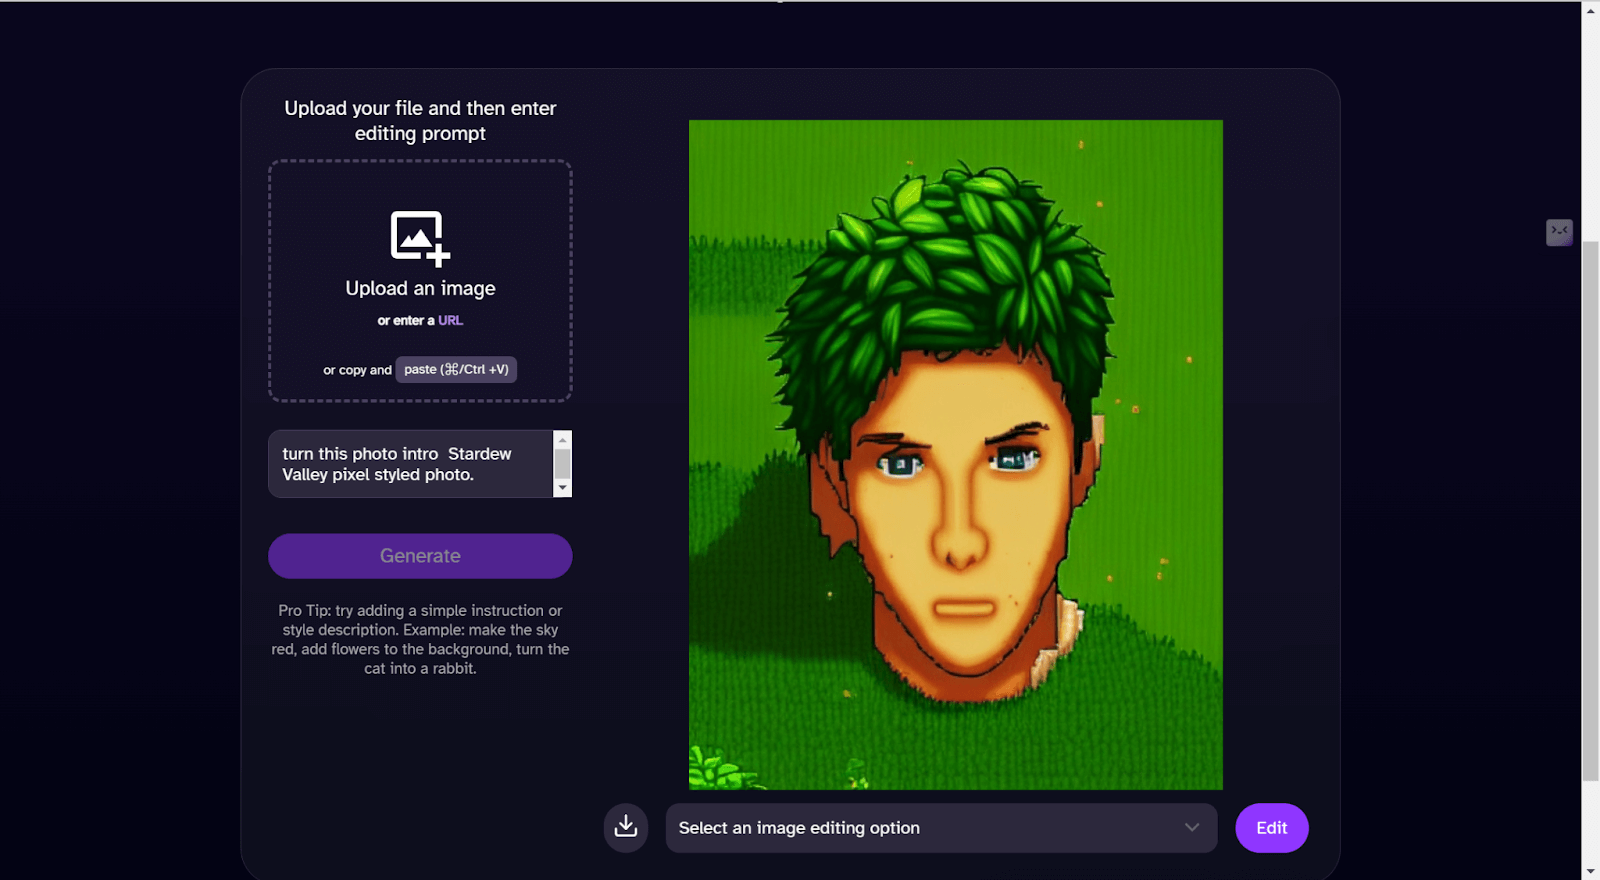Click the prompt box scrollbar thumb
Image resolution: width=1600 pixels, height=880 pixels.
click(563, 464)
